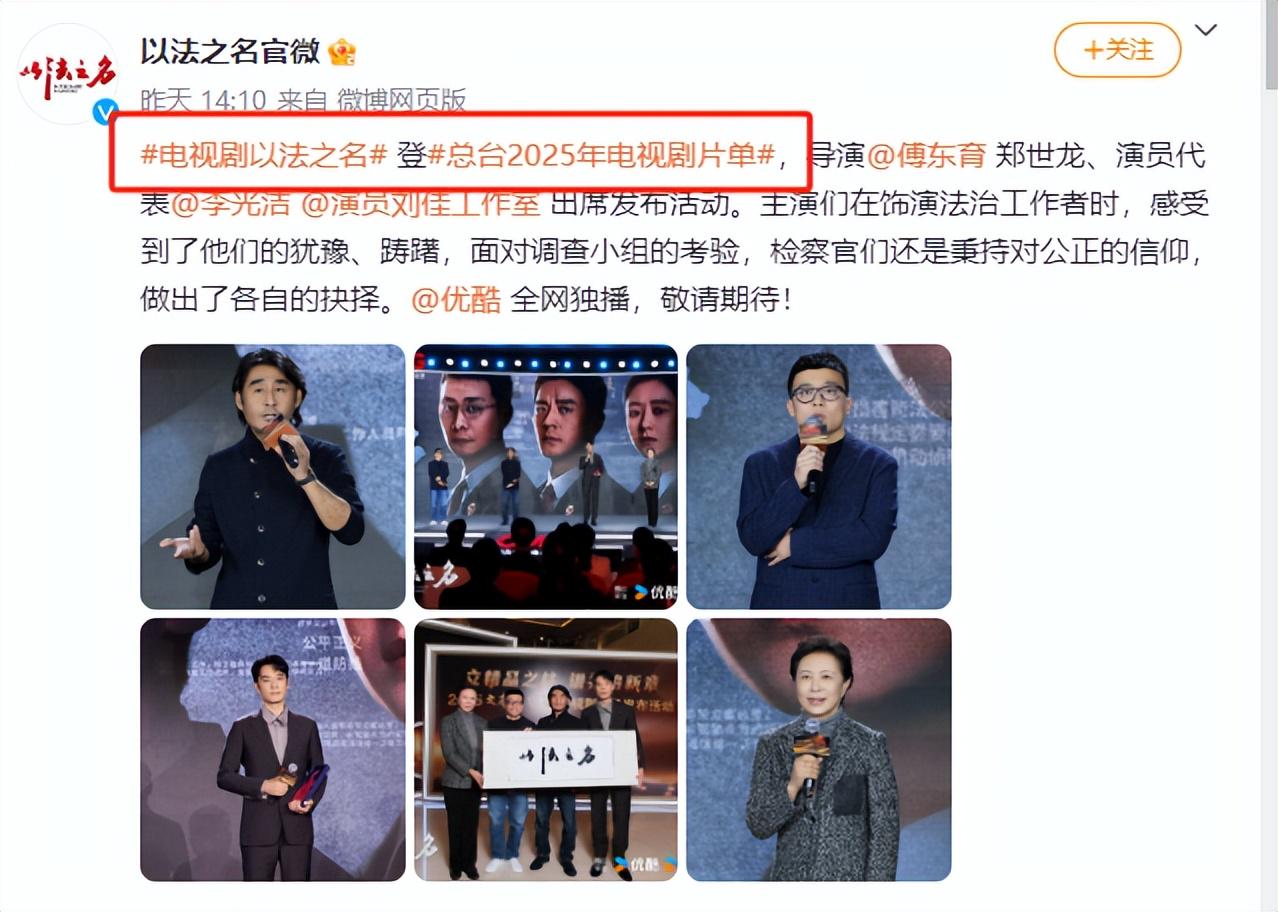Click the 昨天 14:10 post timestamp
1278x912 pixels.
204,101
